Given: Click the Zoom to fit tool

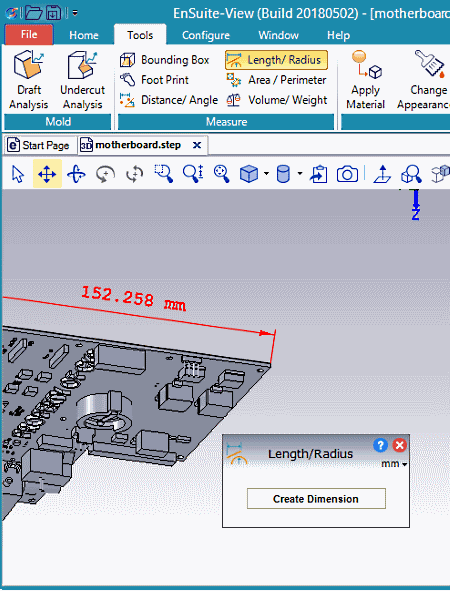Looking at the screenshot, I should coord(222,174).
